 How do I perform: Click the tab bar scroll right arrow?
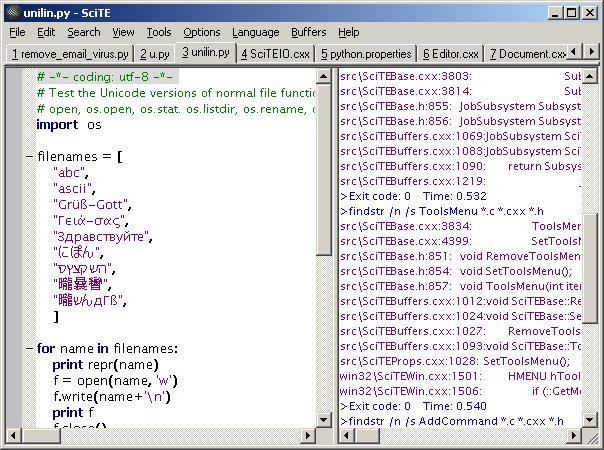coord(591,51)
